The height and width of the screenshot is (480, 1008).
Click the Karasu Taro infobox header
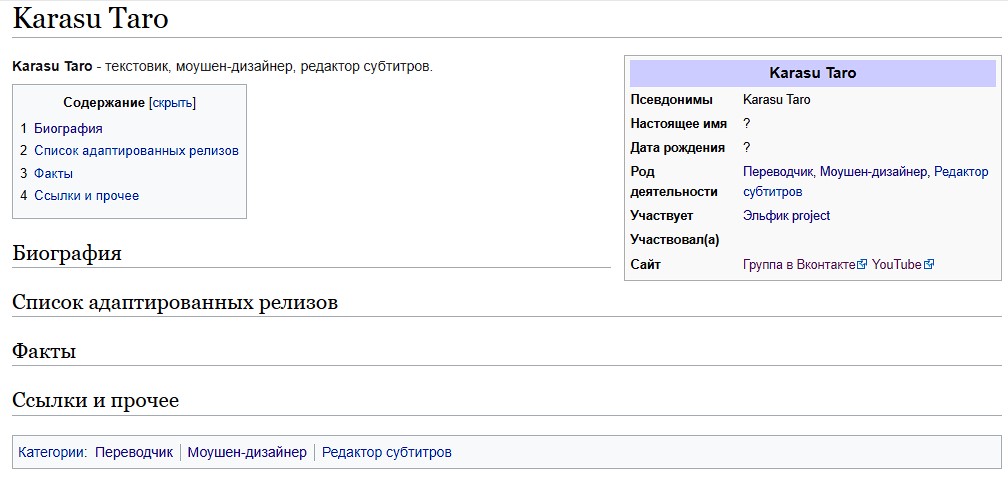point(813,73)
